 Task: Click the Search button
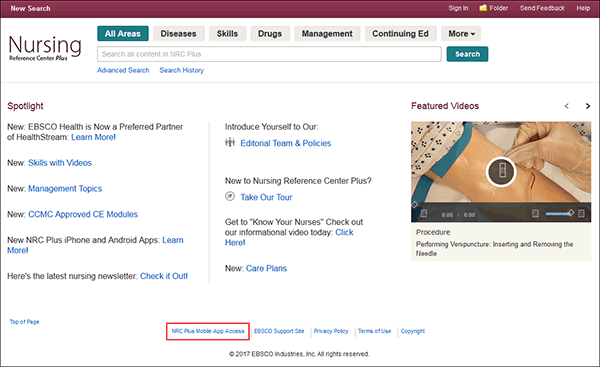(467, 54)
